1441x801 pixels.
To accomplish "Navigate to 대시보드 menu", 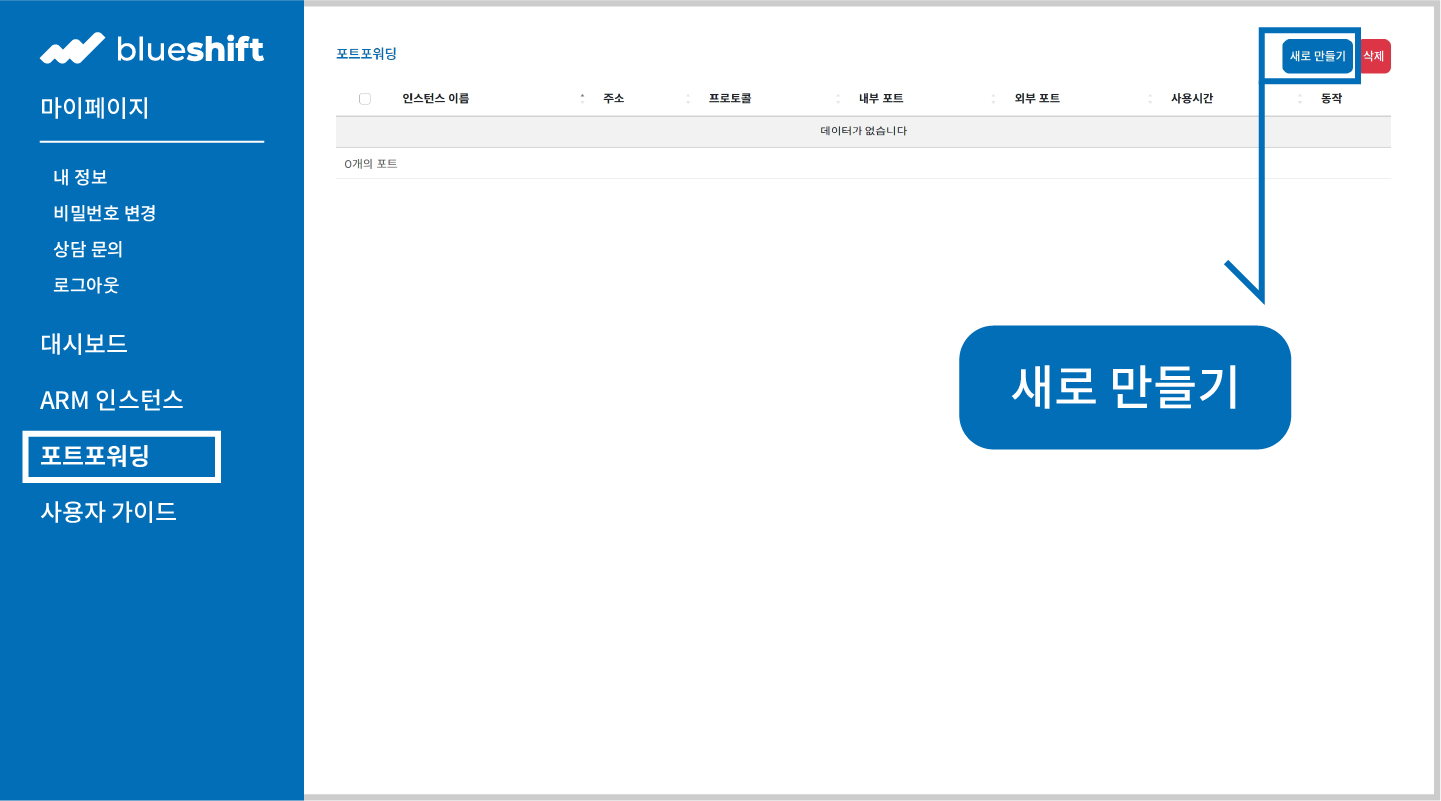I will [x=84, y=344].
